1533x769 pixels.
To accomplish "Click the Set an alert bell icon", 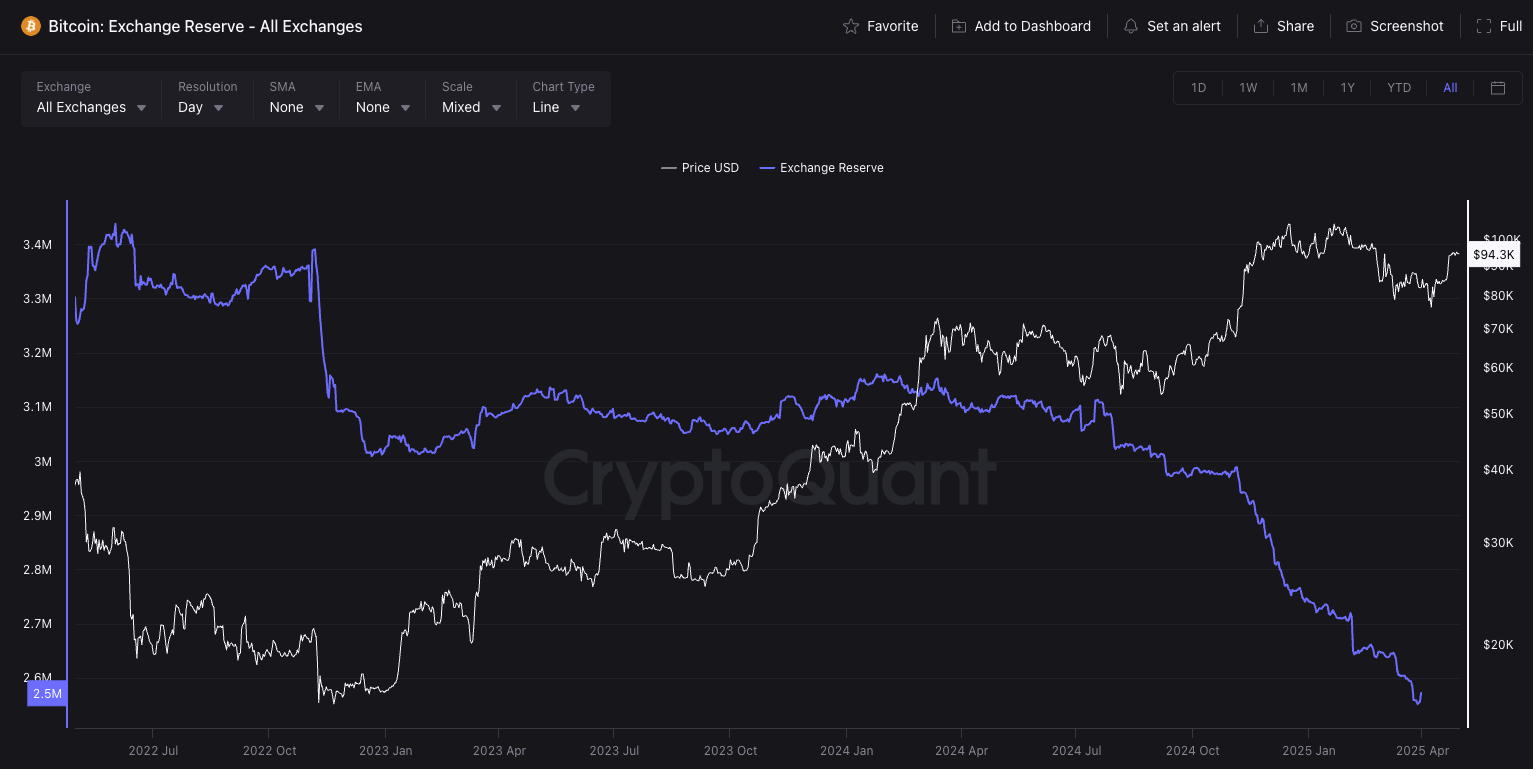I will 1131,26.
